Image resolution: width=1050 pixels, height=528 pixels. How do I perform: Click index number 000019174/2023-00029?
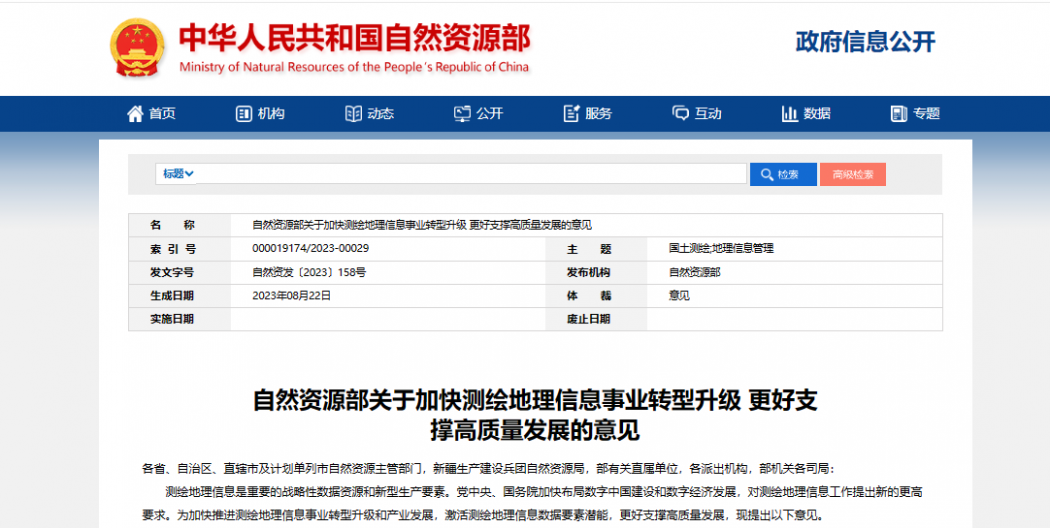(x=311, y=249)
